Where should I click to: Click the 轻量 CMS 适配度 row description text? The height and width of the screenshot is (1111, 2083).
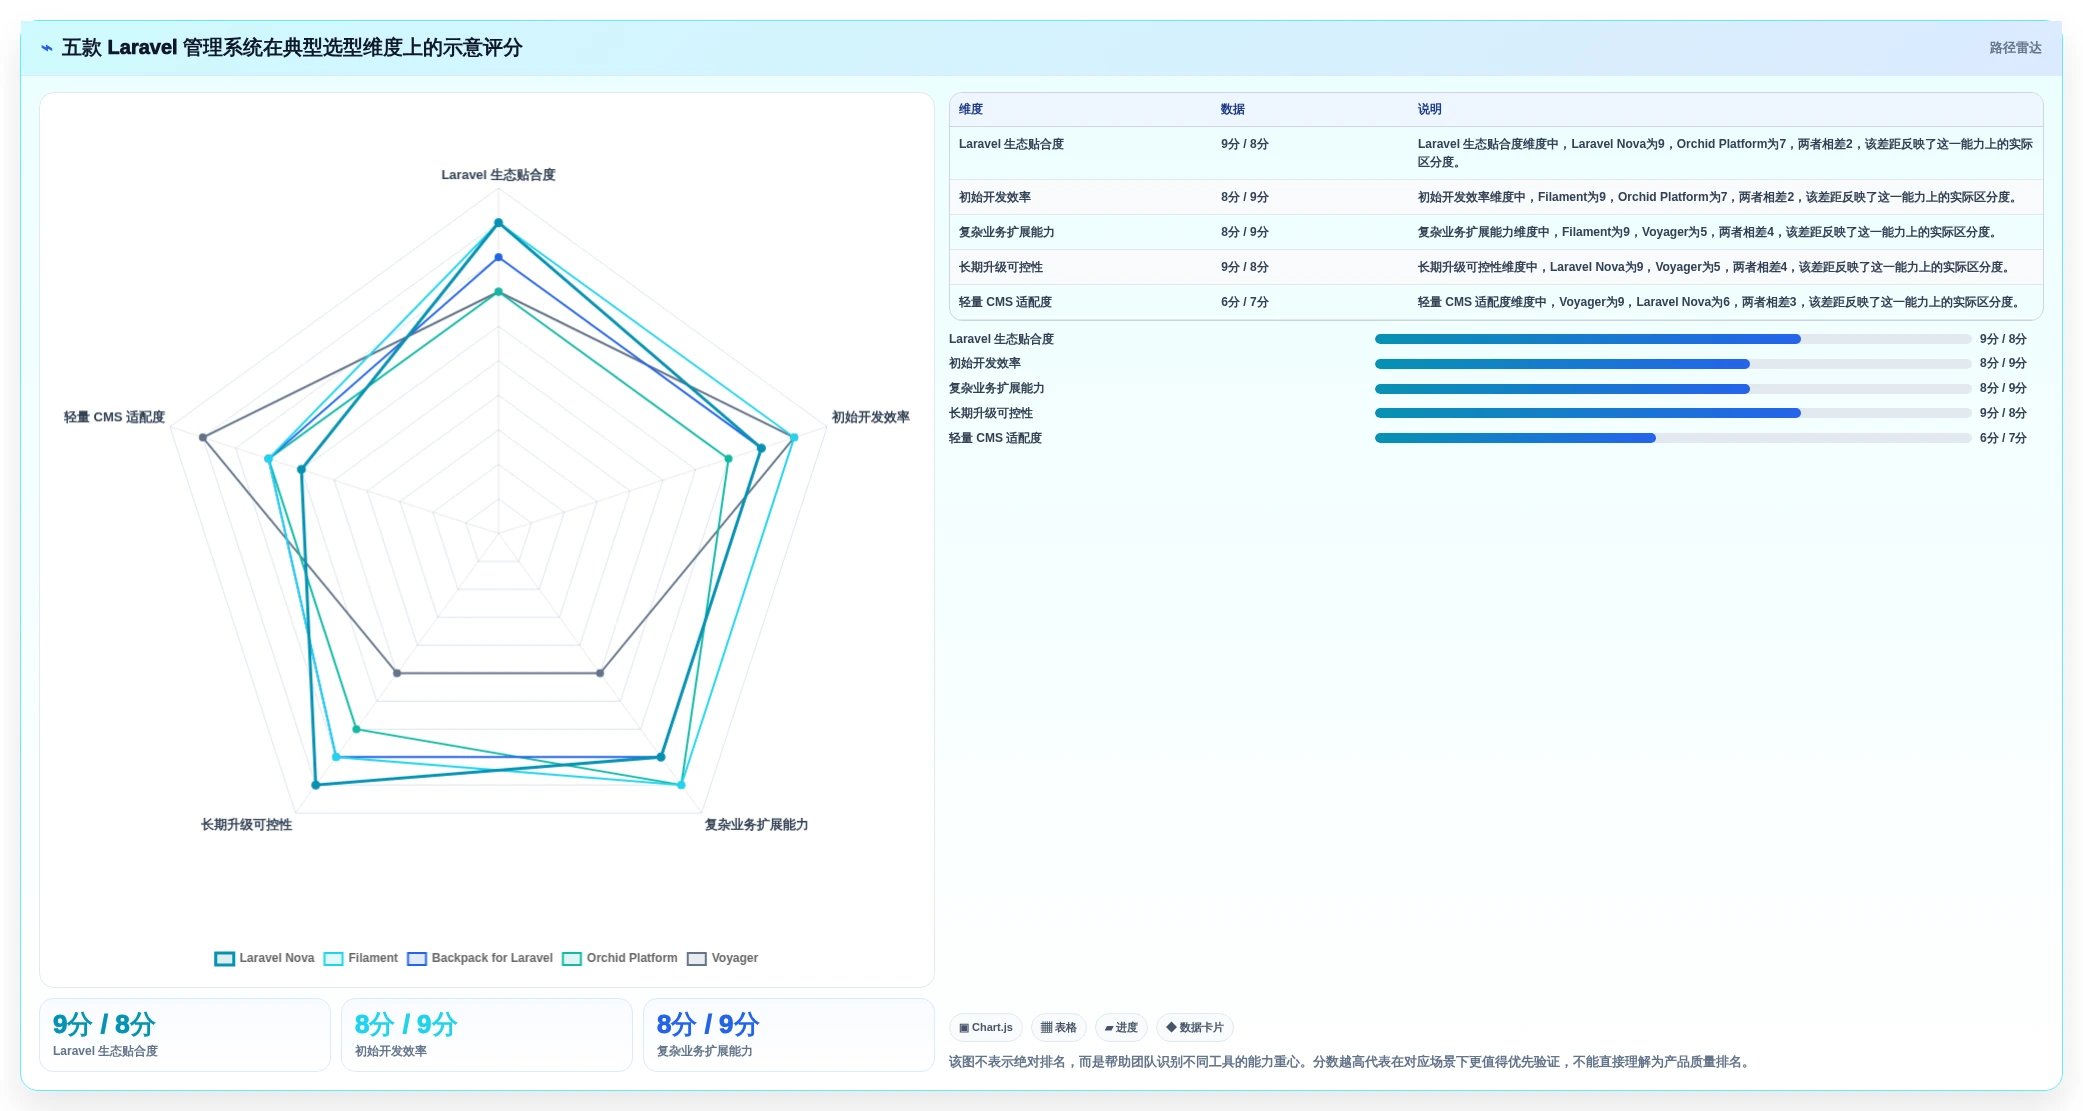pos(1721,302)
